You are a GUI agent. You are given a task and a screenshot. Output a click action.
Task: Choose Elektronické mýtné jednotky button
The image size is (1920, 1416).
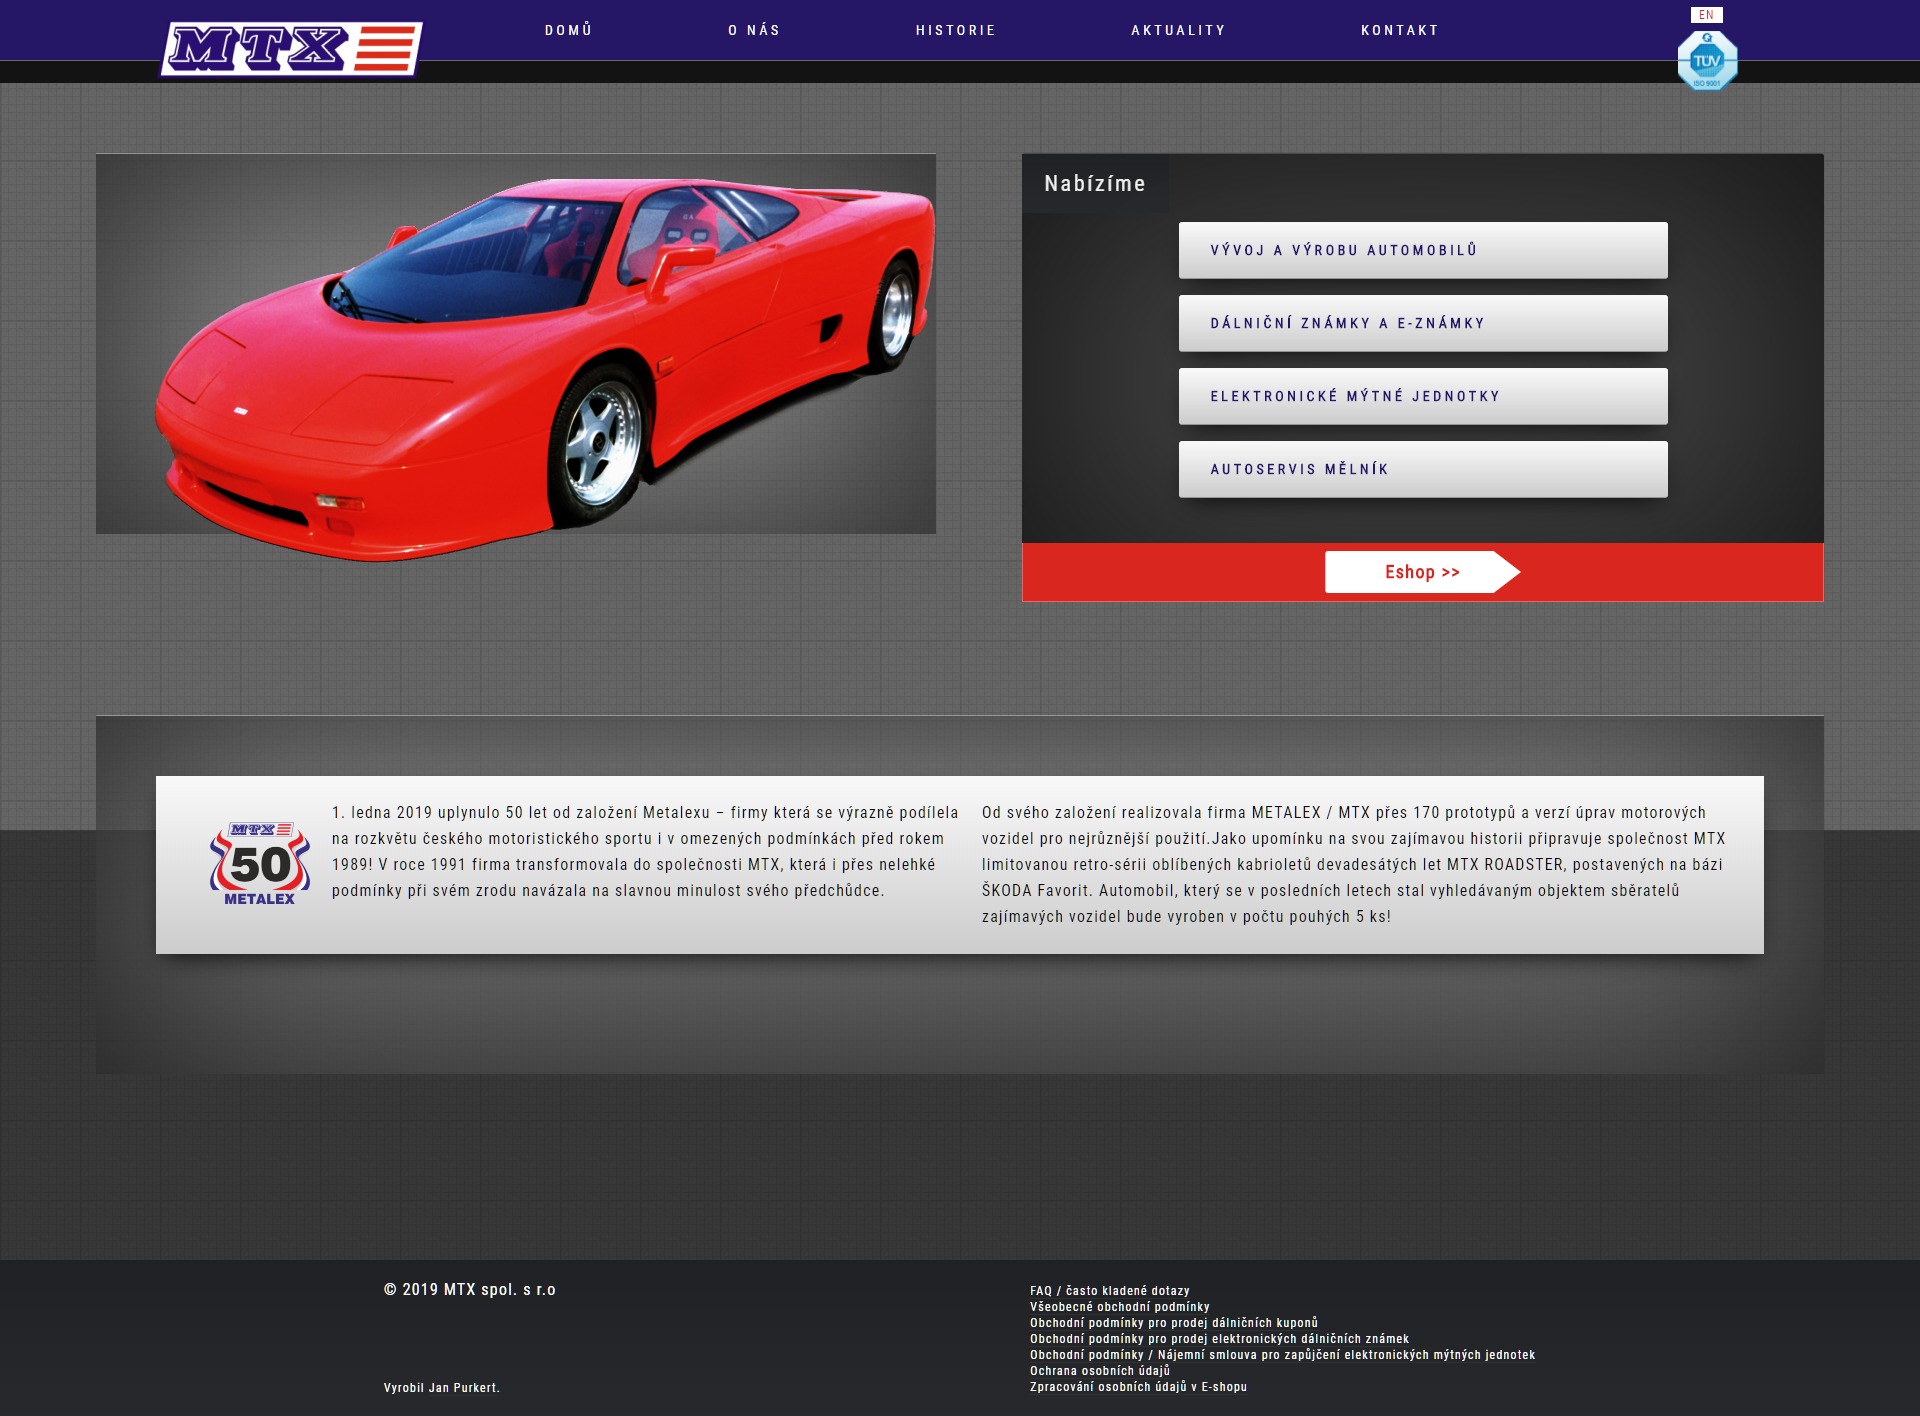pyautogui.click(x=1423, y=396)
